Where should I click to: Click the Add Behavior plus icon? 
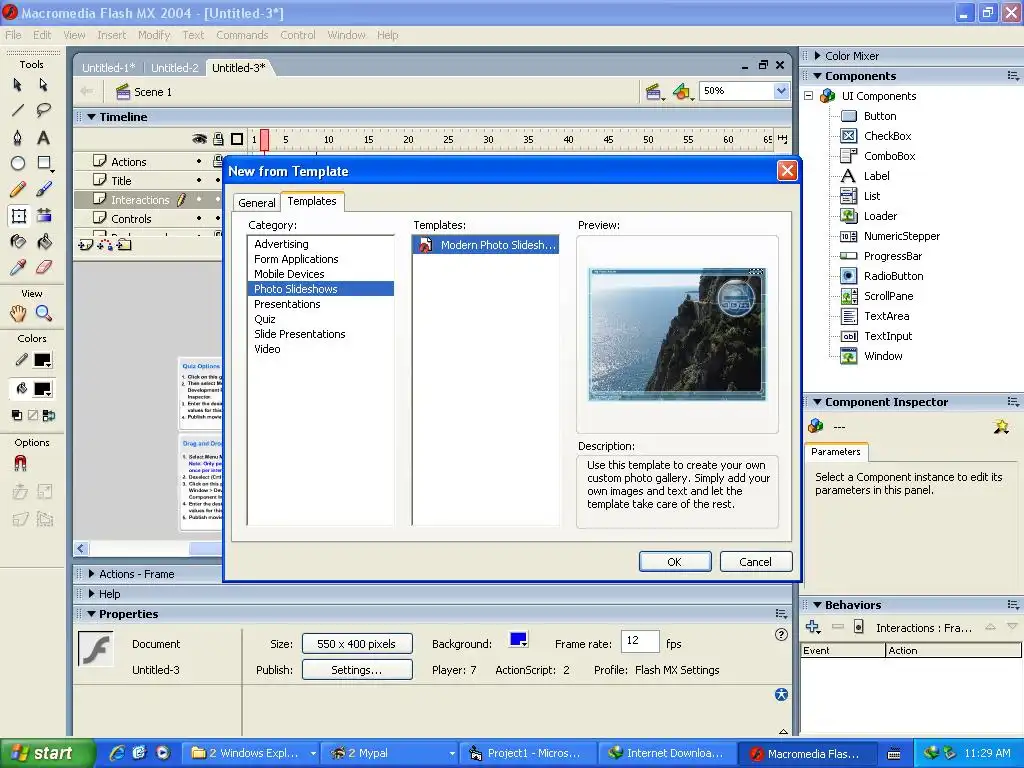(x=812, y=627)
